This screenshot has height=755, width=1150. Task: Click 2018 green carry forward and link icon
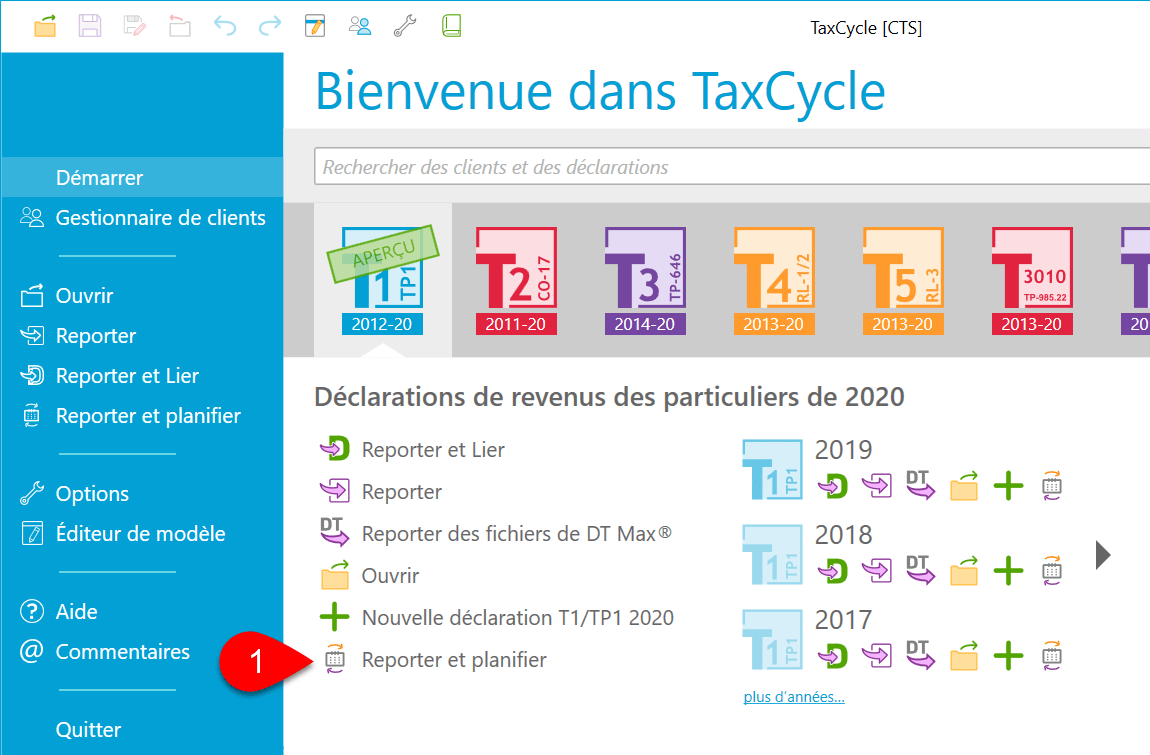833,570
